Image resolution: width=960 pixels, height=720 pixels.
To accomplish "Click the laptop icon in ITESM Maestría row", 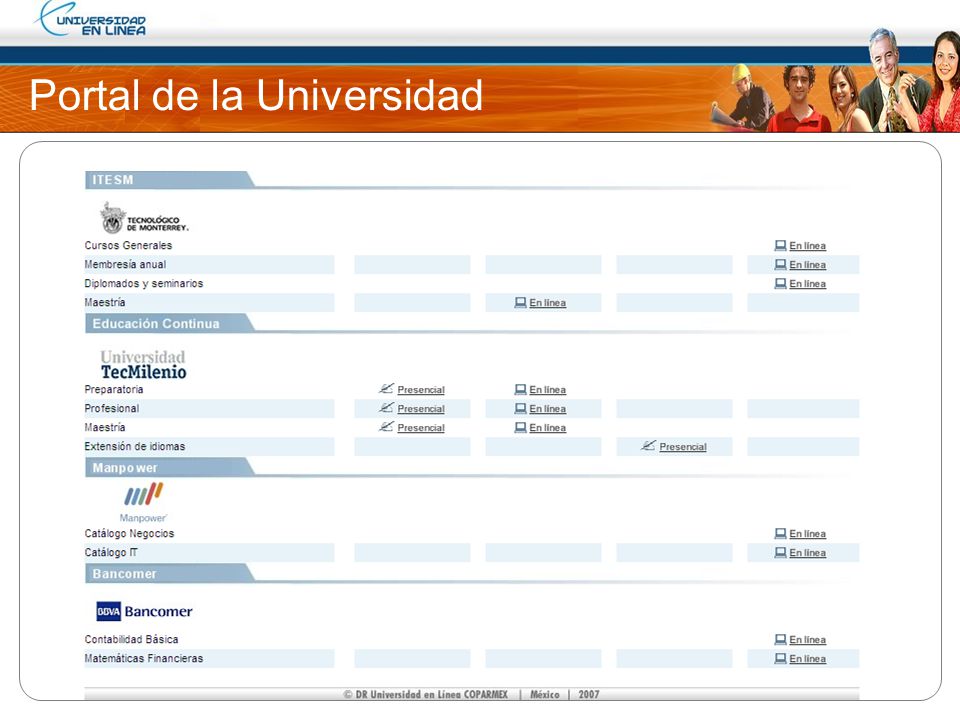I will pyautogui.click(x=520, y=302).
